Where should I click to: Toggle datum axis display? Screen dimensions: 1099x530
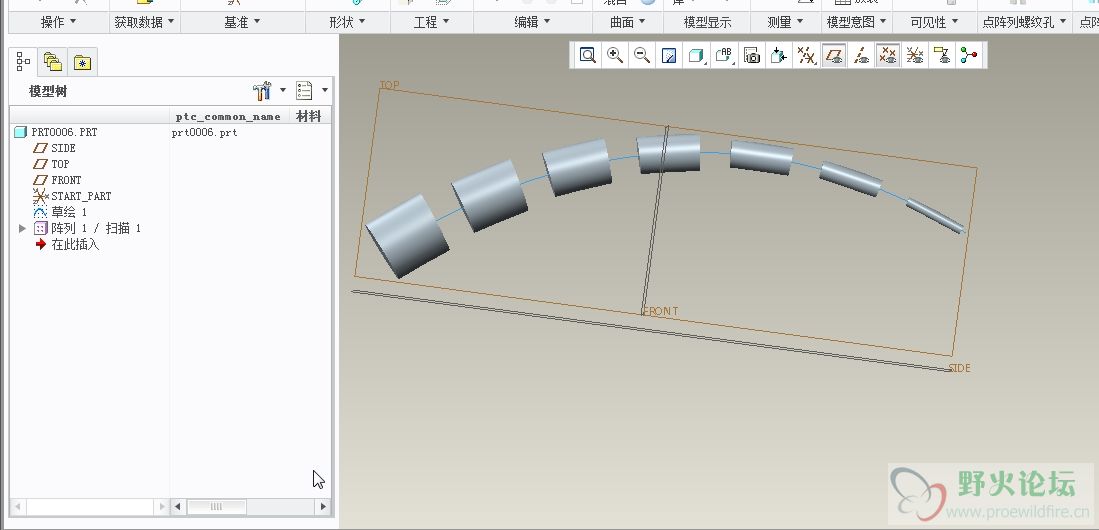pos(861,56)
